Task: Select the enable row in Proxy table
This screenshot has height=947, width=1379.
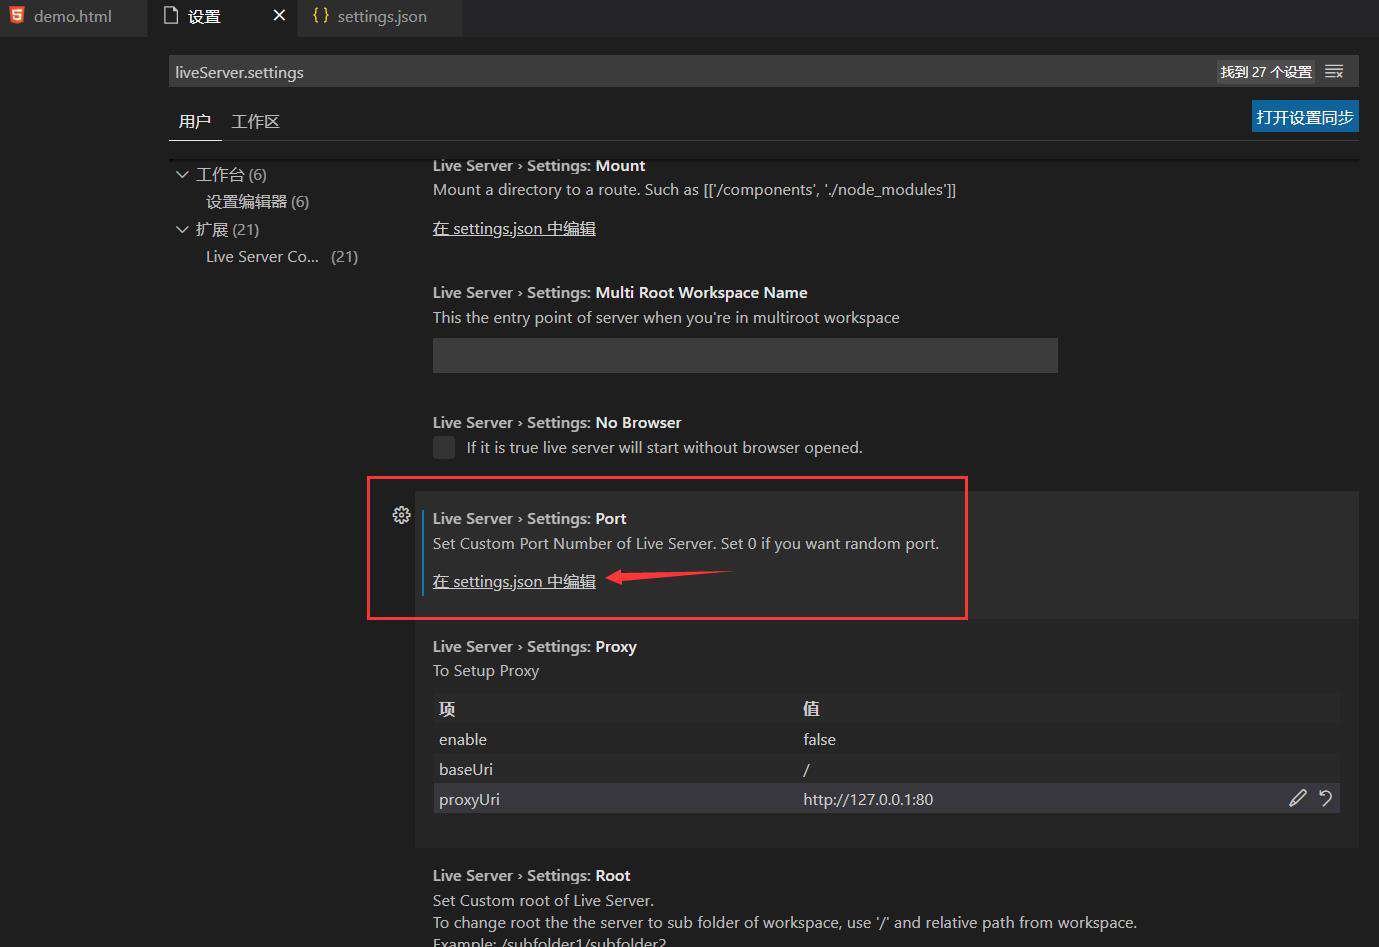Action: [x=886, y=740]
